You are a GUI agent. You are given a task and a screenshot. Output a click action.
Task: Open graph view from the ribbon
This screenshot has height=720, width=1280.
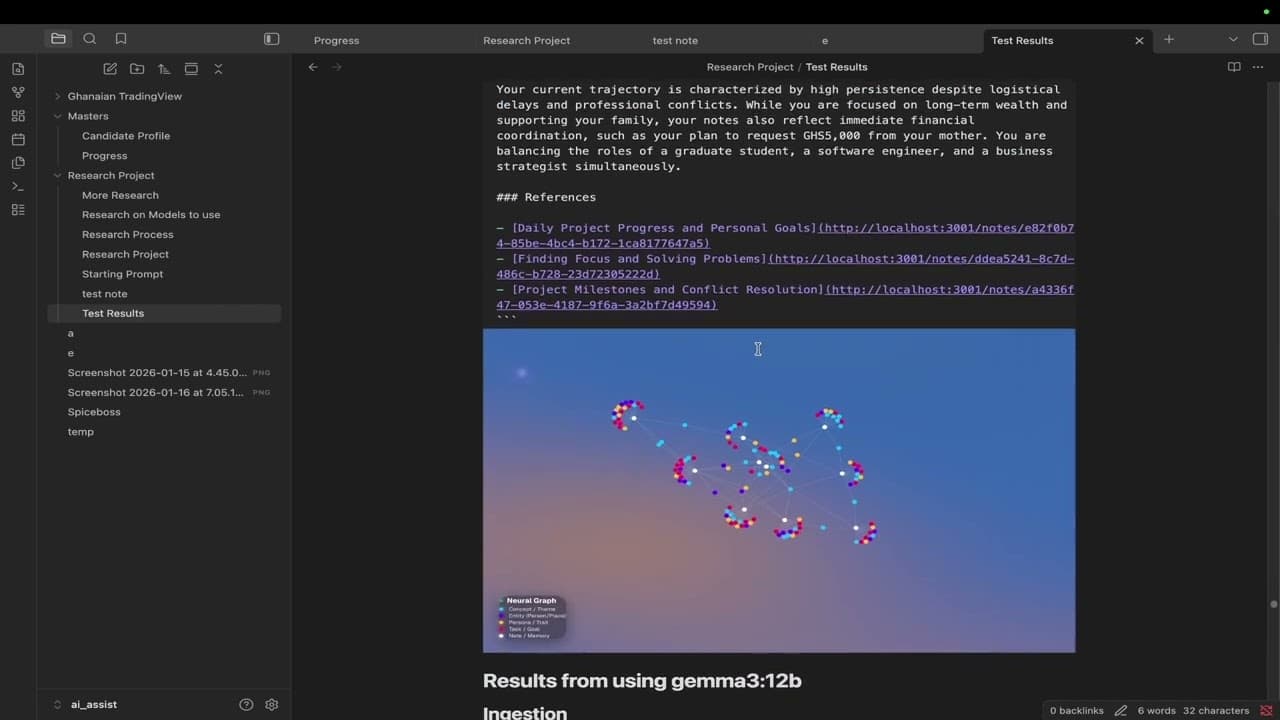[18, 92]
